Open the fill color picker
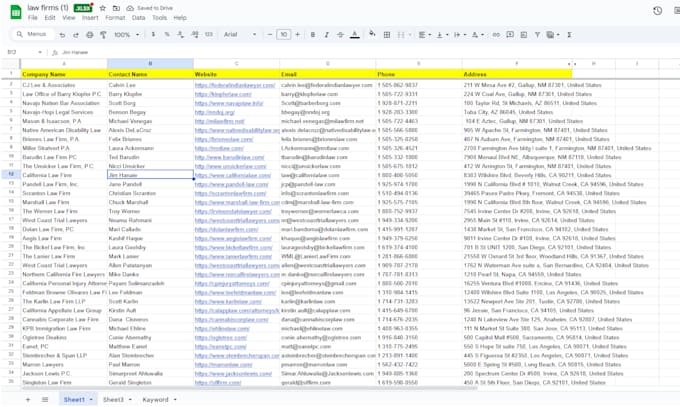 tap(372, 34)
